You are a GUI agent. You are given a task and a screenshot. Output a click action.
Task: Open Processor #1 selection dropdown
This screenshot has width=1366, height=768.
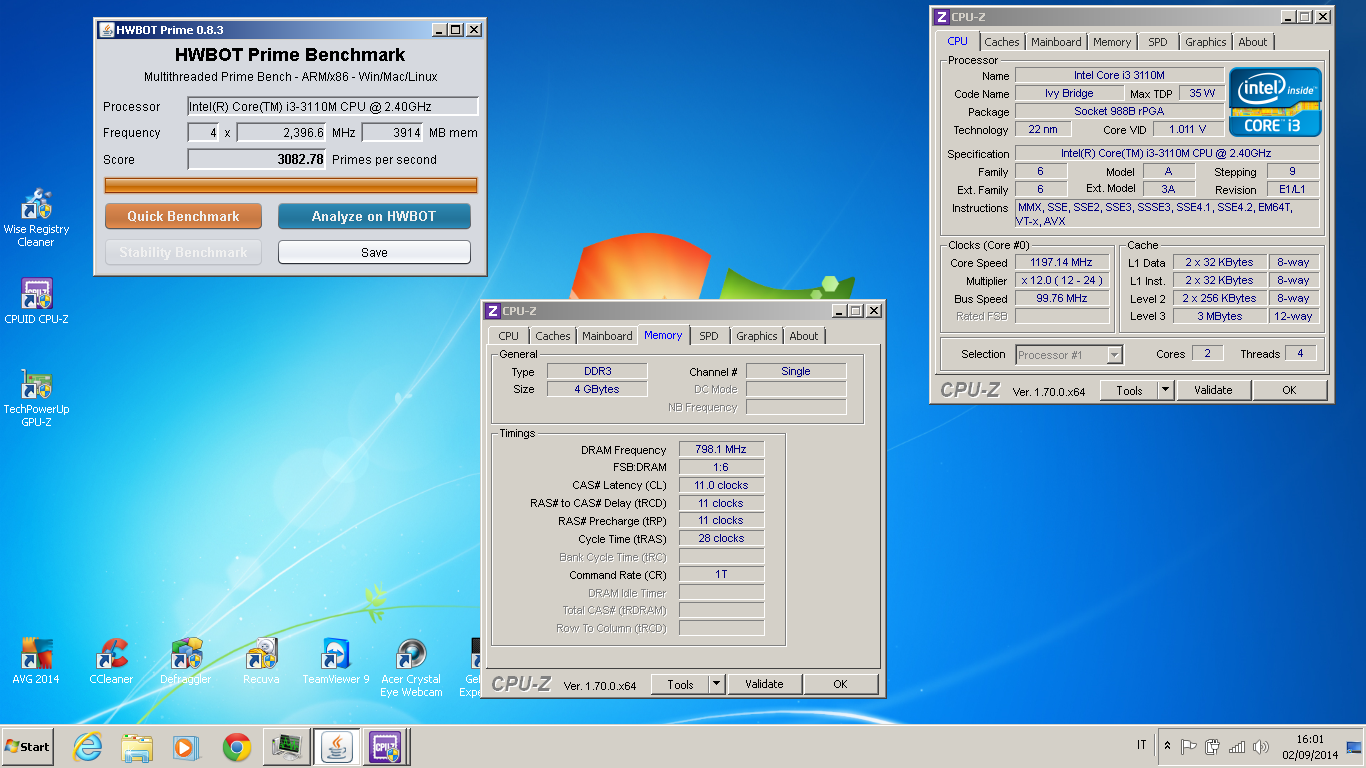pos(1069,354)
